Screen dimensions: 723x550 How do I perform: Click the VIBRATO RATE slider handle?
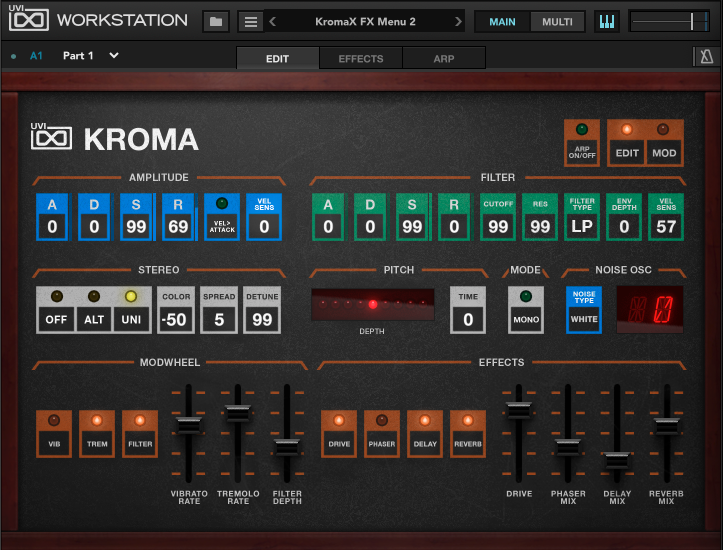pos(189,425)
